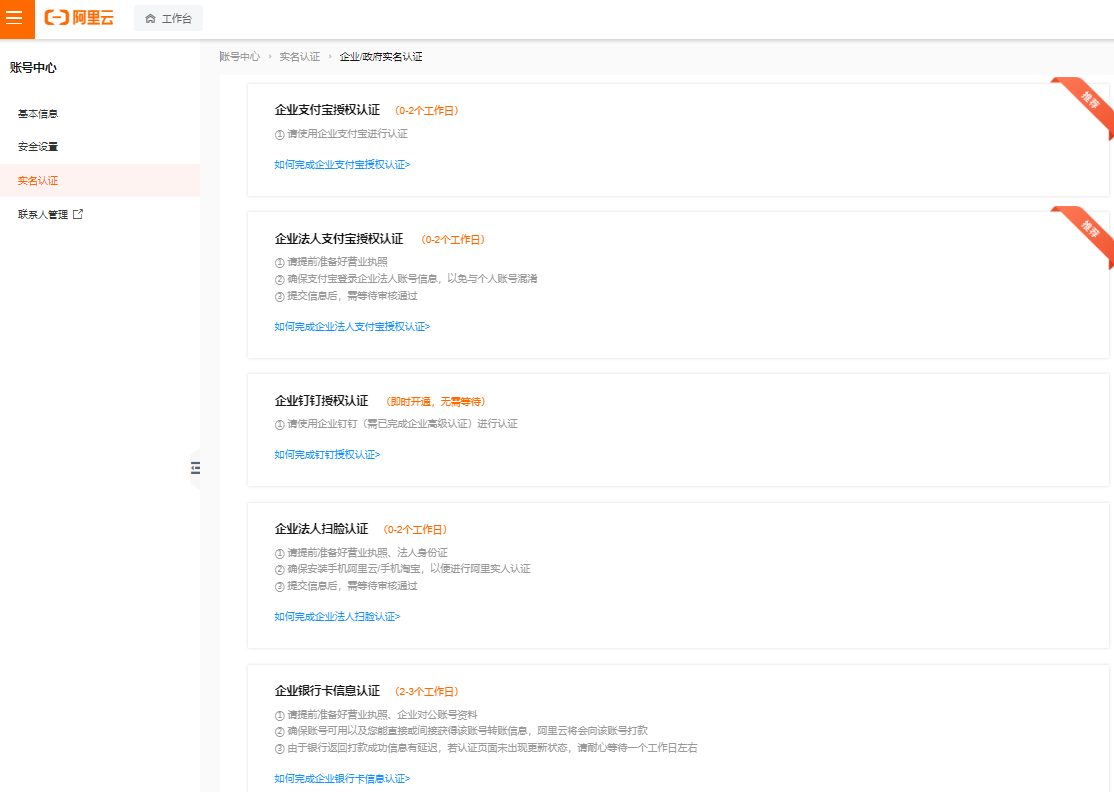
Task: Open 如何完成企业支付宝授权认证 link
Action: click(342, 165)
